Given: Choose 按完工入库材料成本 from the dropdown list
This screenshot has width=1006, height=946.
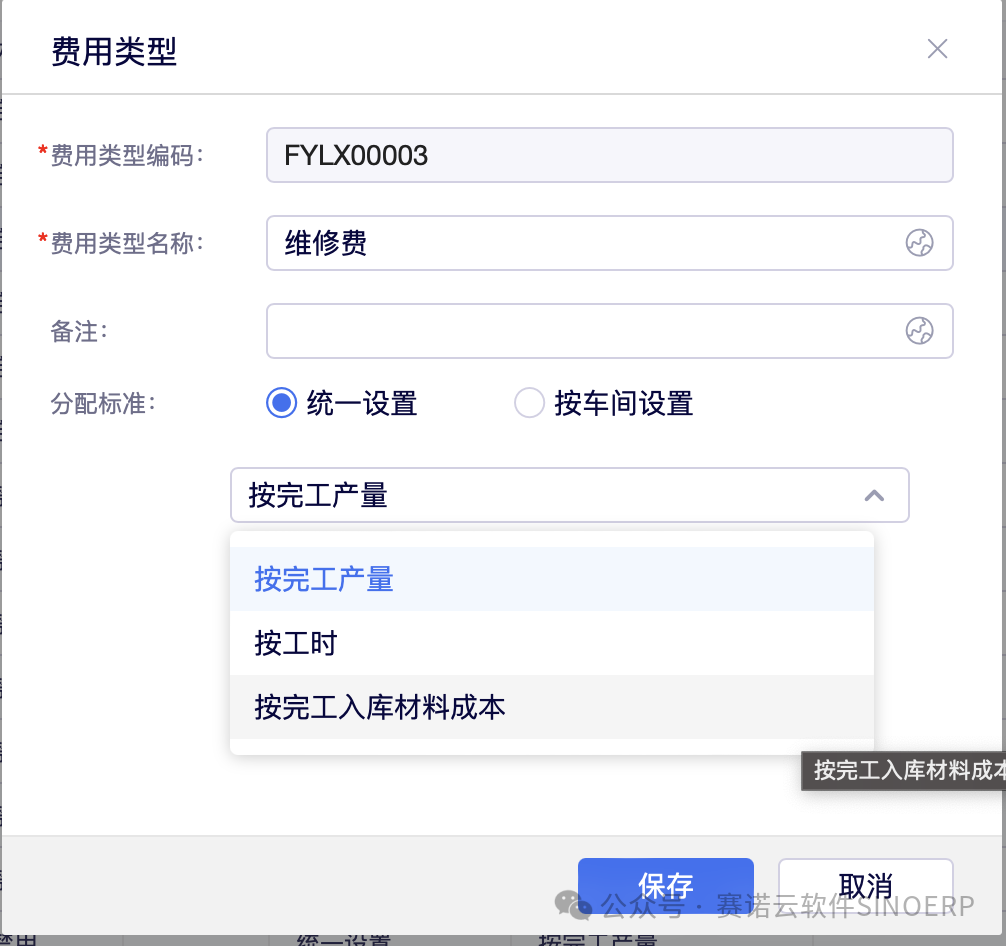Looking at the screenshot, I should (380, 707).
